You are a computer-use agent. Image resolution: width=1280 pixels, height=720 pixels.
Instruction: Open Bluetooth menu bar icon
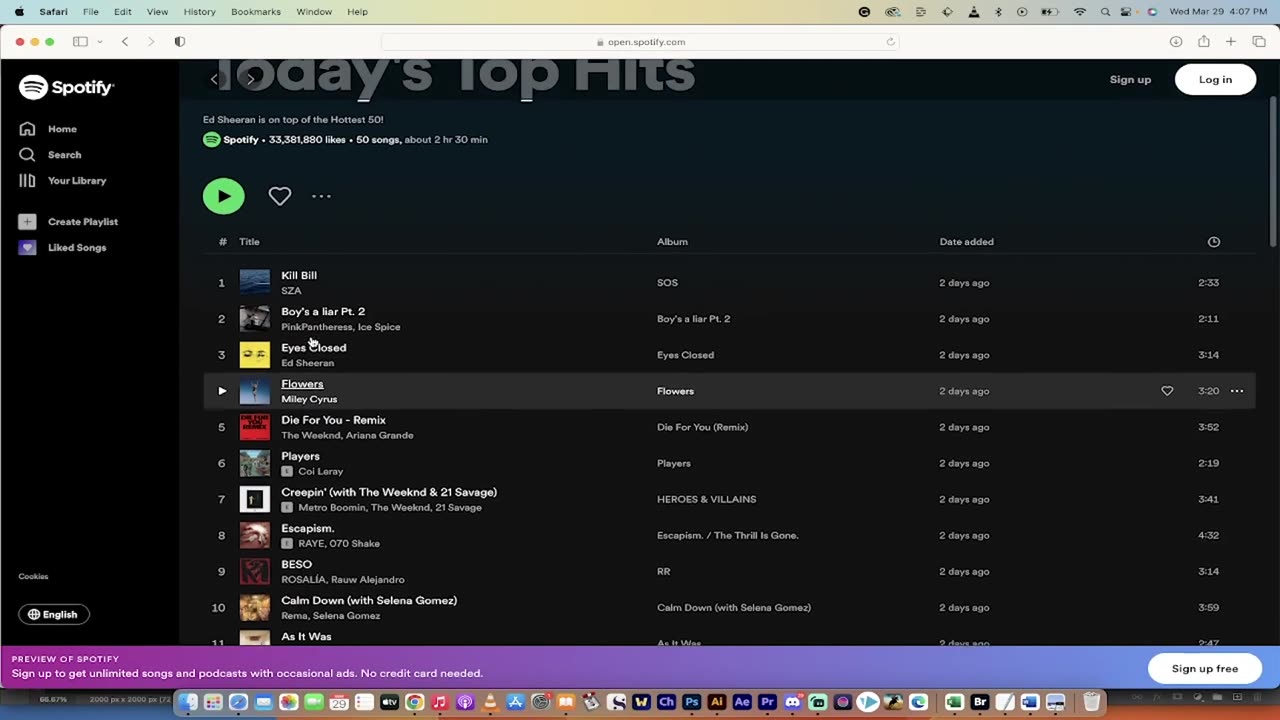pyautogui.click(x=998, y=12)
